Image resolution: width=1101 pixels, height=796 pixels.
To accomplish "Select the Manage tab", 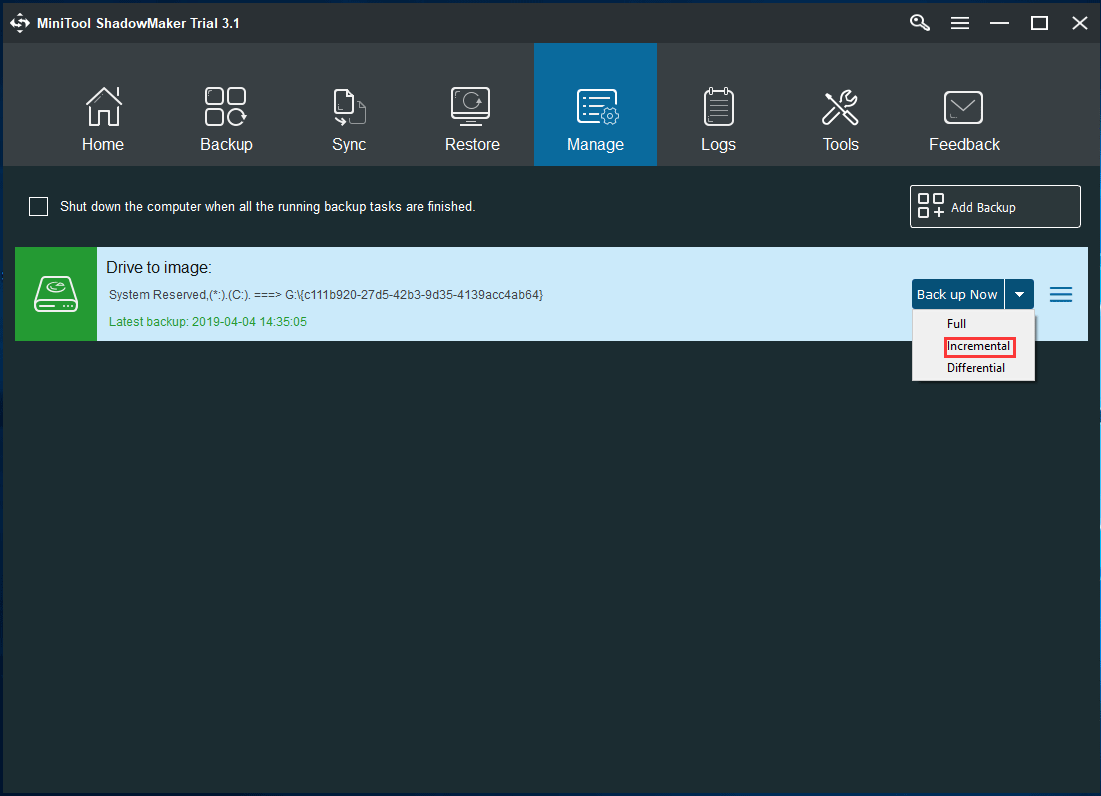I will click(595, 105).
